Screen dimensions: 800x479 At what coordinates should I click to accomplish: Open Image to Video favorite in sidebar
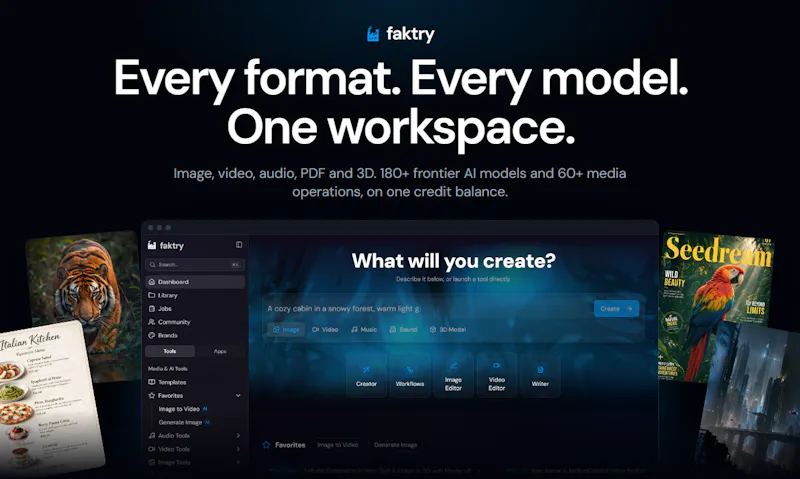(183, 409)
